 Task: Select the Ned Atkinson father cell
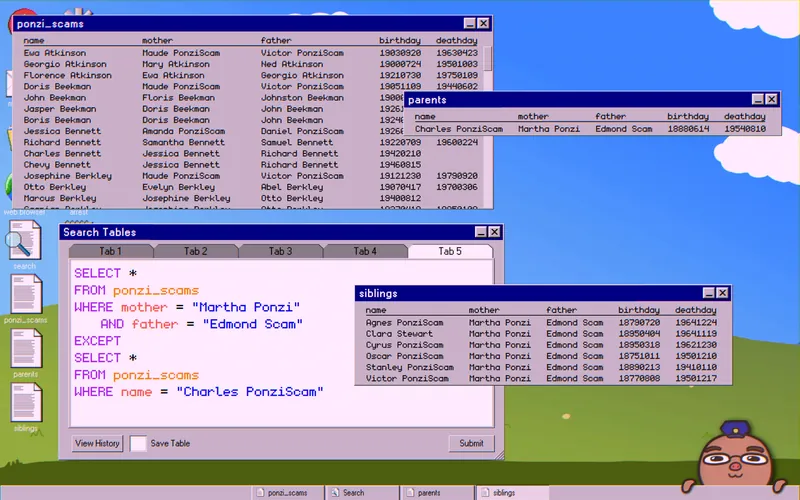pos(292,64)
